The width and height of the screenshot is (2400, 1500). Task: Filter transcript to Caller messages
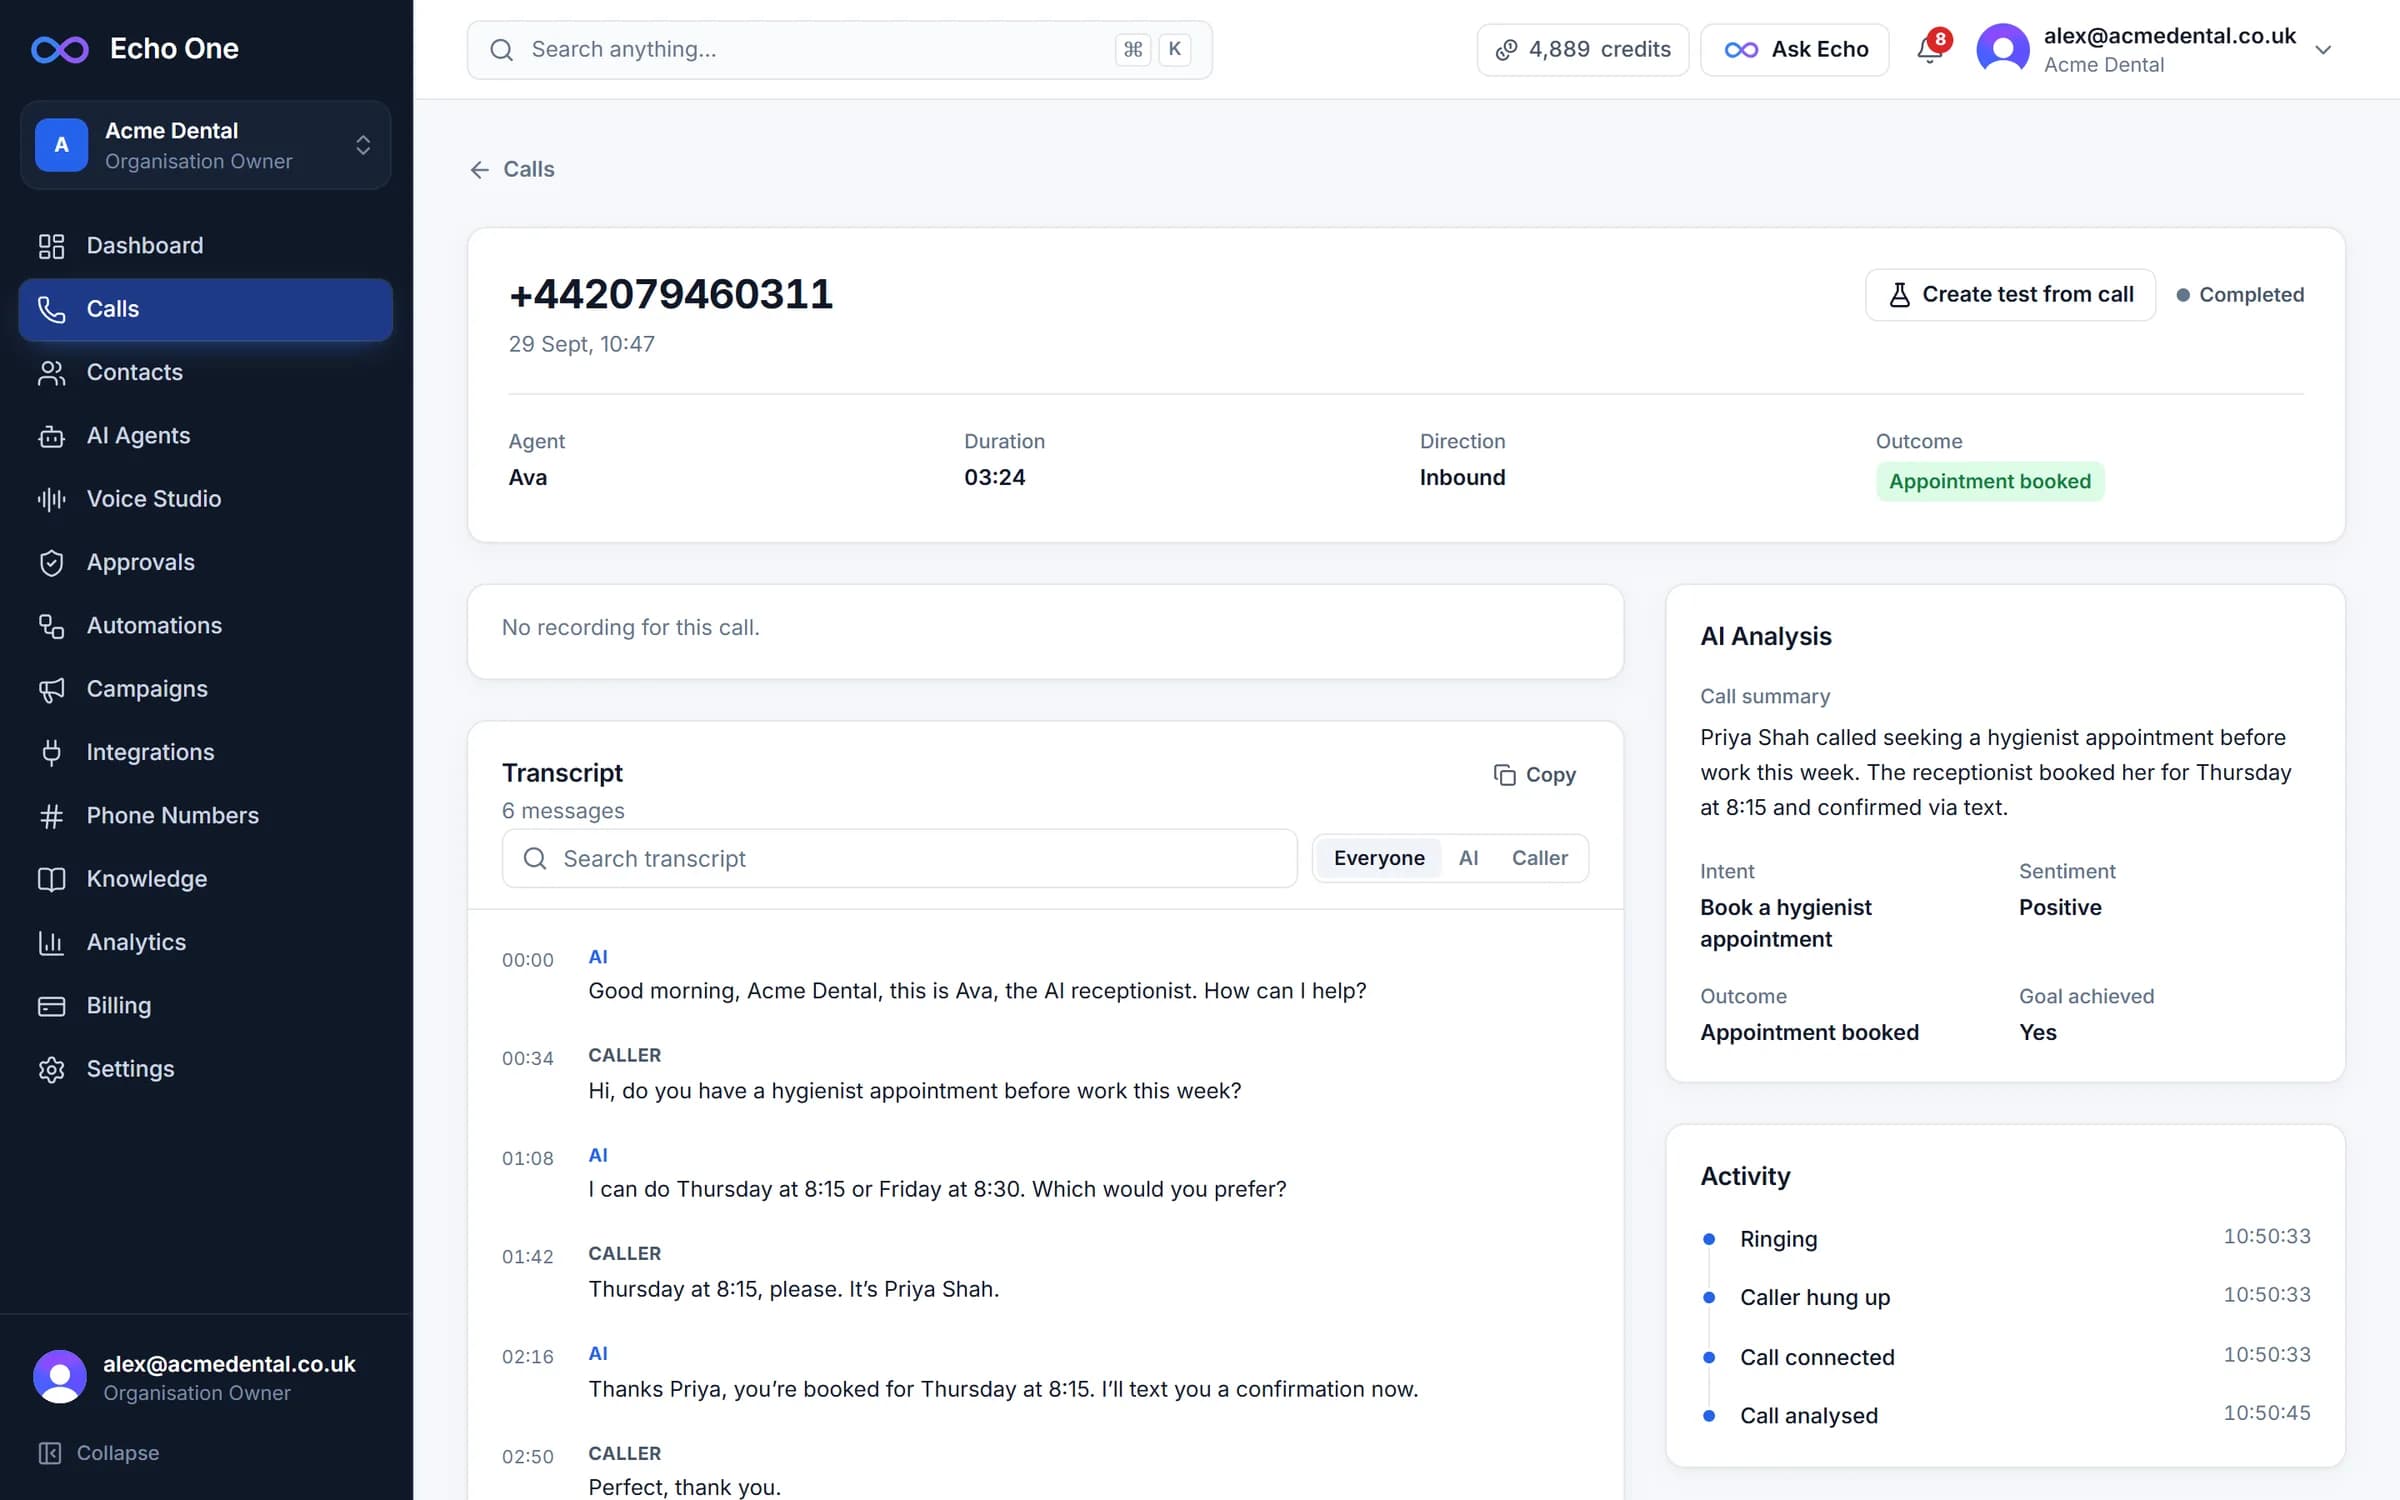tap(1539, 858)
